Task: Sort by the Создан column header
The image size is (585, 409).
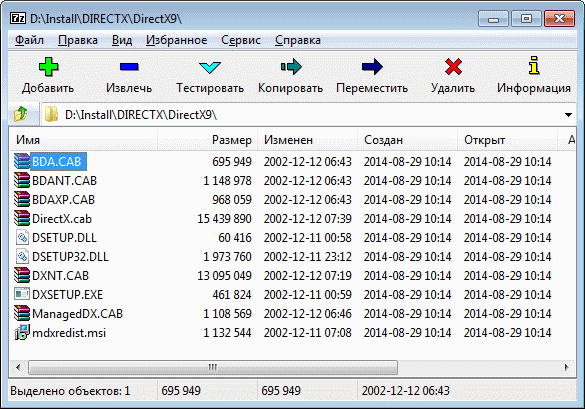Action: pyautogui.click(x=407, y=140)
